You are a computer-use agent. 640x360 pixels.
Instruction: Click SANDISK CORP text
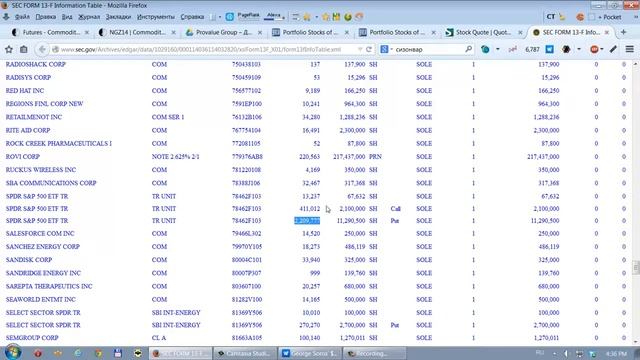click(x=29, y=260)
